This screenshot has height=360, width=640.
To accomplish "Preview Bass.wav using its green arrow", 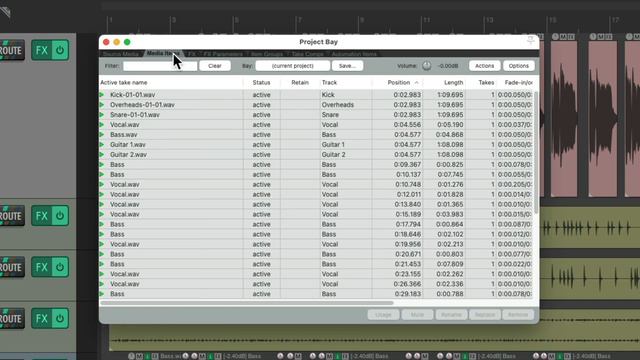I will coord(102,135).
